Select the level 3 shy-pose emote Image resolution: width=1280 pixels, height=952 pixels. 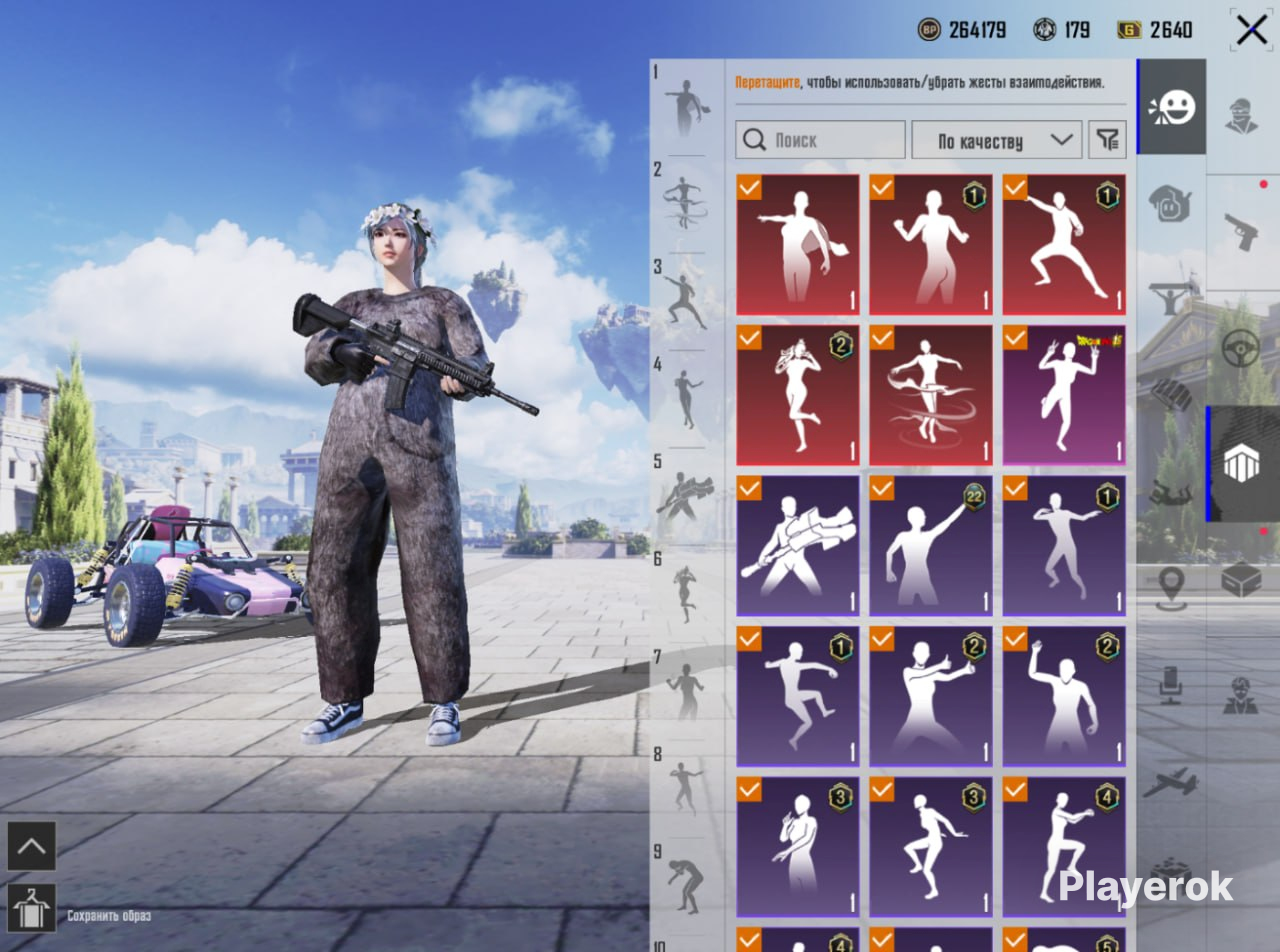pos(798,847)
